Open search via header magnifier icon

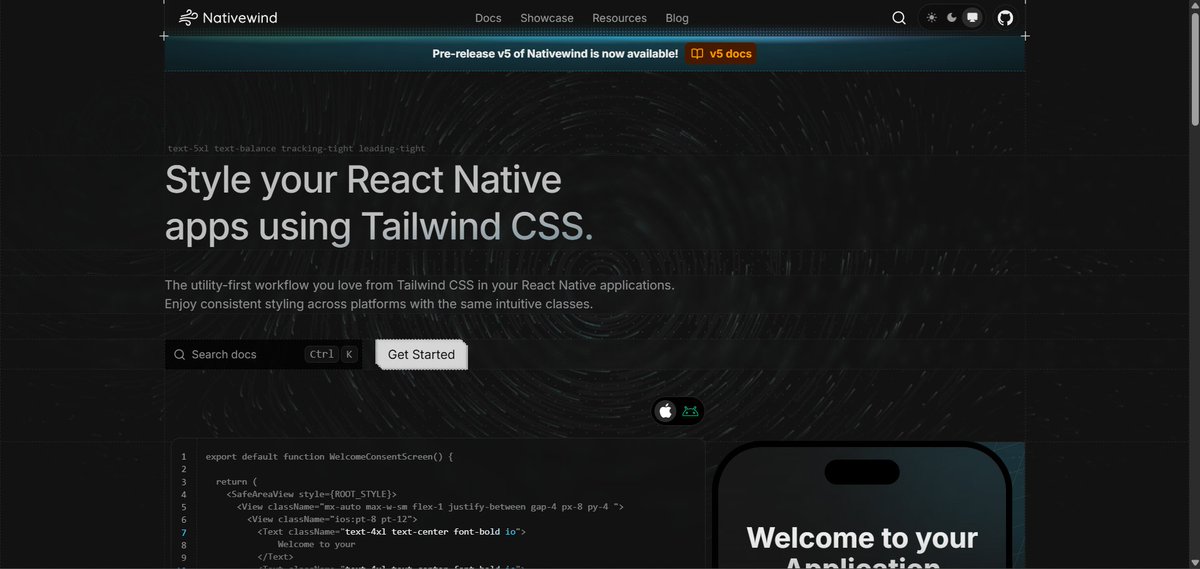click(x=899, y=18)
